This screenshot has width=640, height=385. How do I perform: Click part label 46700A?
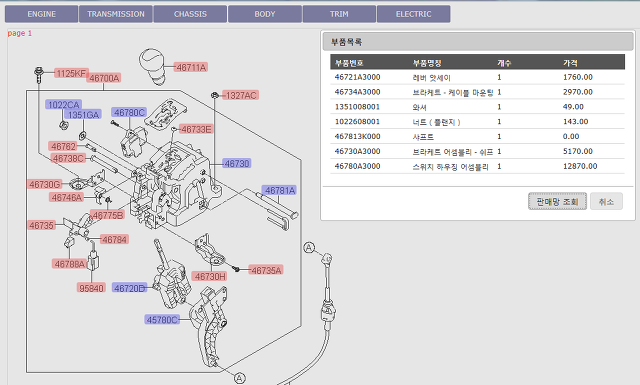pyautogui.click(x=104, y=78)
